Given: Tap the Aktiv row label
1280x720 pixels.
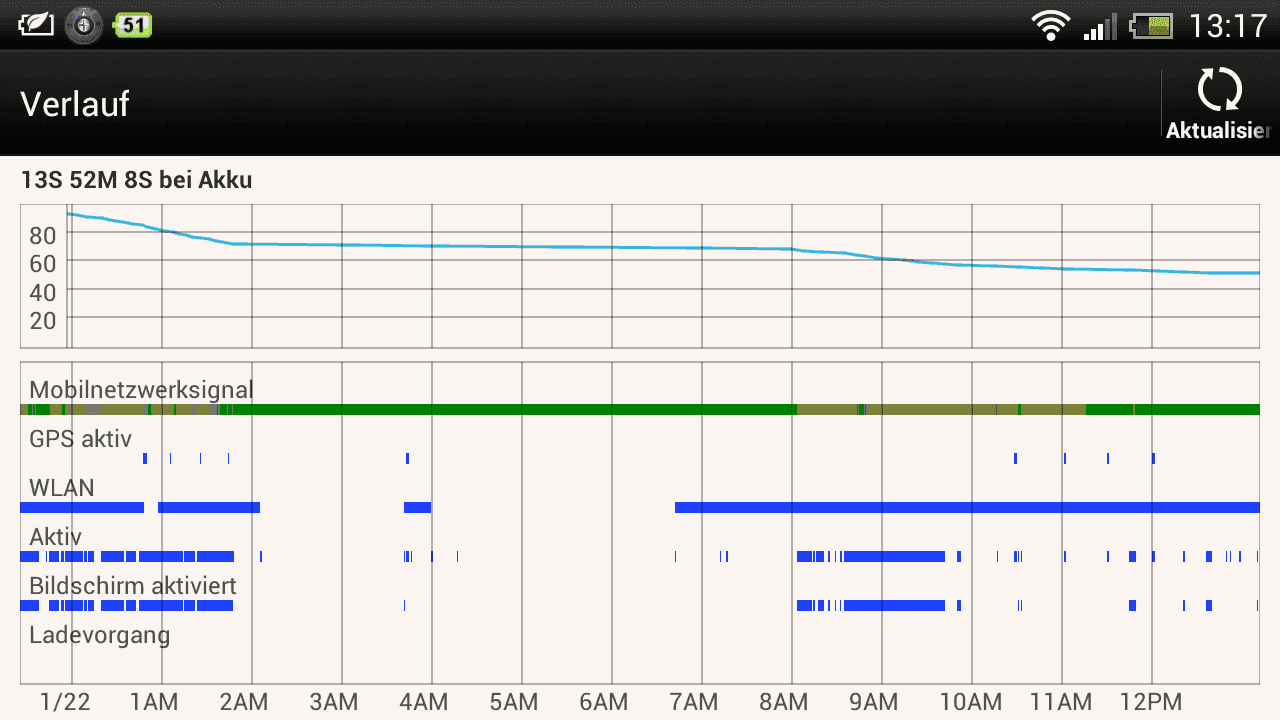Looking at the screenshot, I should pos(56,536).
